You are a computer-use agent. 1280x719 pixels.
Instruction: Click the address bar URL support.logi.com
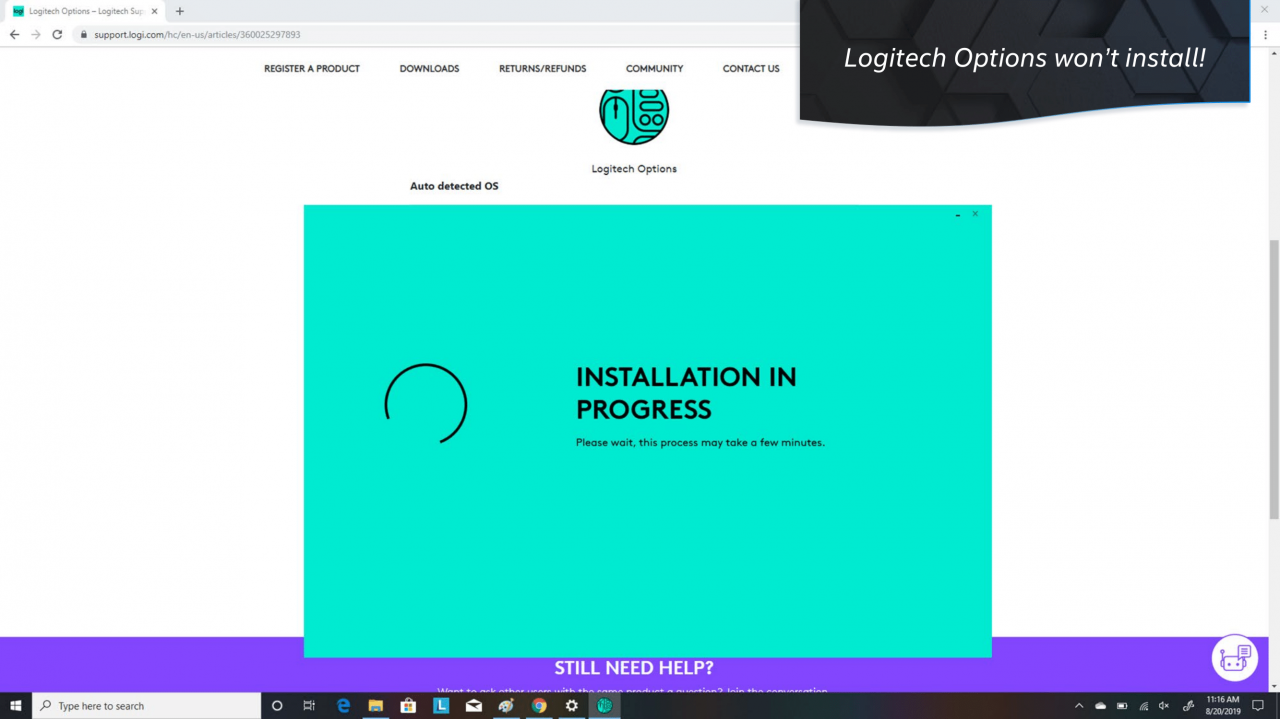(197, 34)
